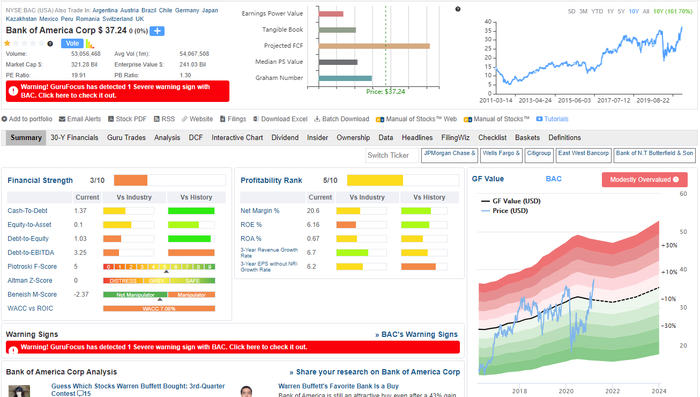Click the bar chart icon beside Vote
Screen dimensions: 700x397
[x=90, y=43]
